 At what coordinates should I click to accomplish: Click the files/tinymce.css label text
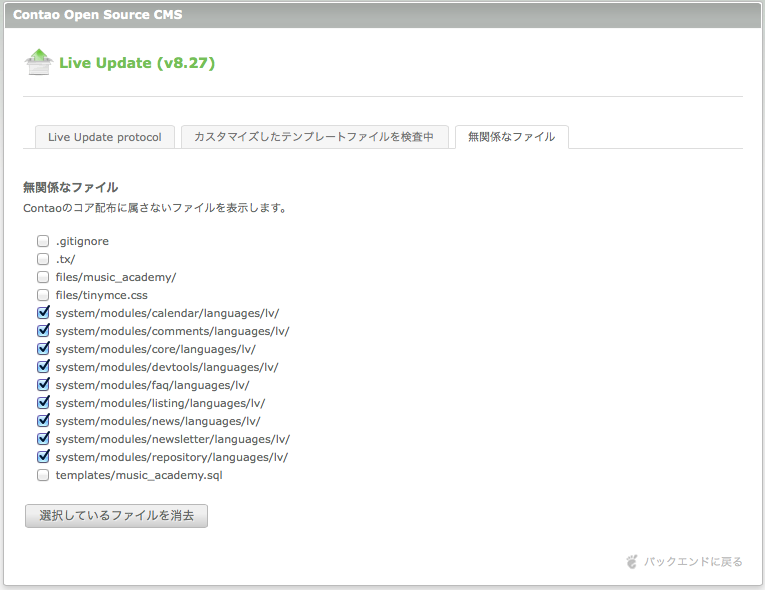(x=101, y=295)
